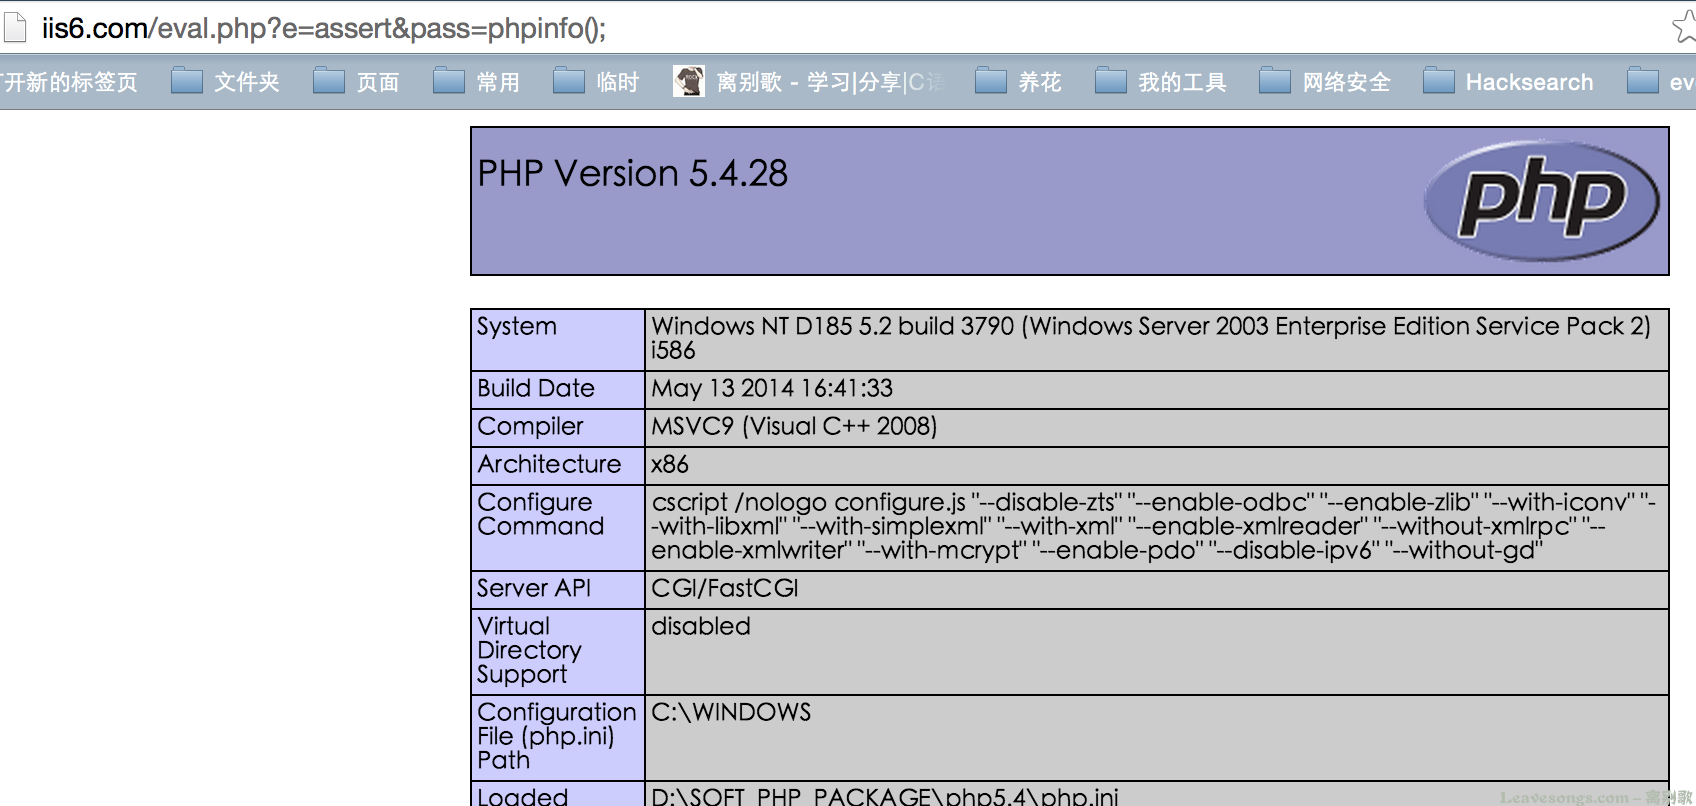Click the 开新的标签页 bookmark
This screenshot has width=1696, height=806.
pos(69,82)
